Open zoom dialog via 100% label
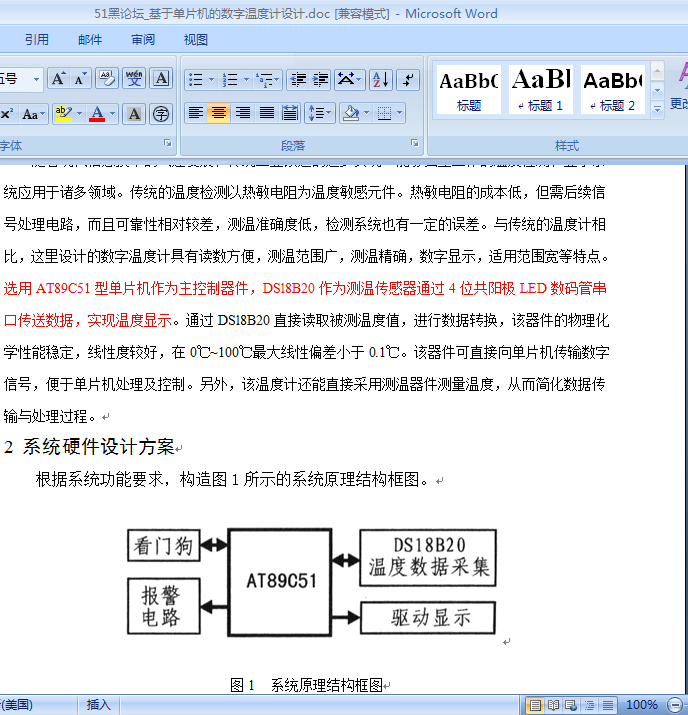 [641, 705]
